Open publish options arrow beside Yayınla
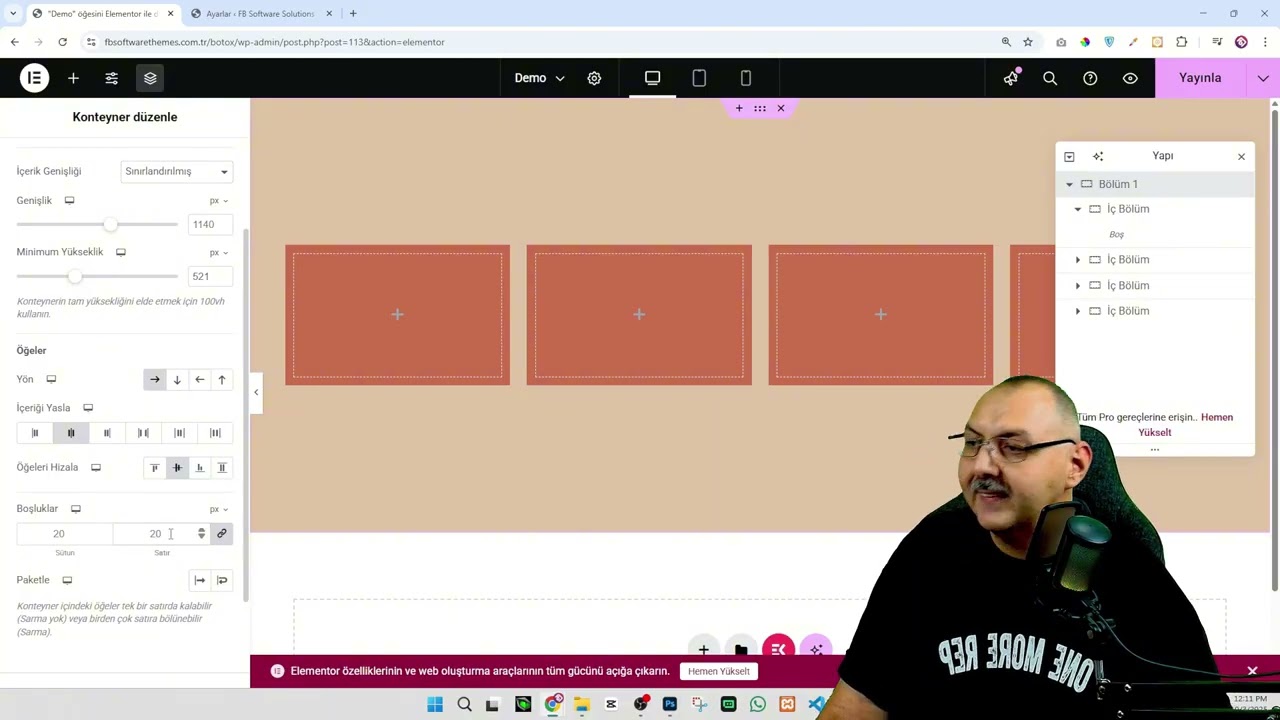The image size is (1280, 720). point(1264,78)
